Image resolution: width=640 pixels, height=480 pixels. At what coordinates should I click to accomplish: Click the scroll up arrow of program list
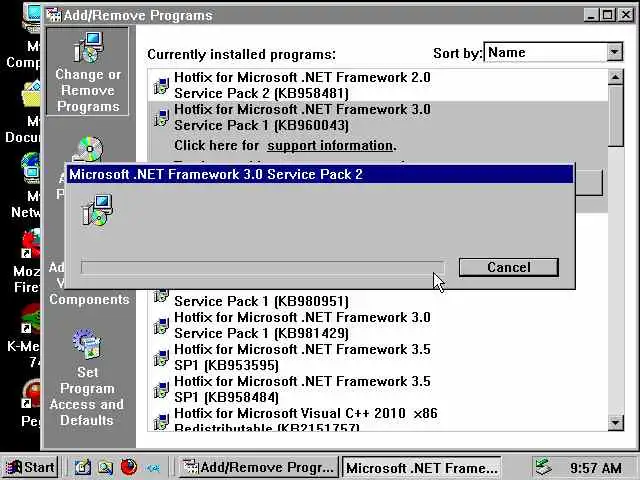pyautogui.click(x=616, y=77)
